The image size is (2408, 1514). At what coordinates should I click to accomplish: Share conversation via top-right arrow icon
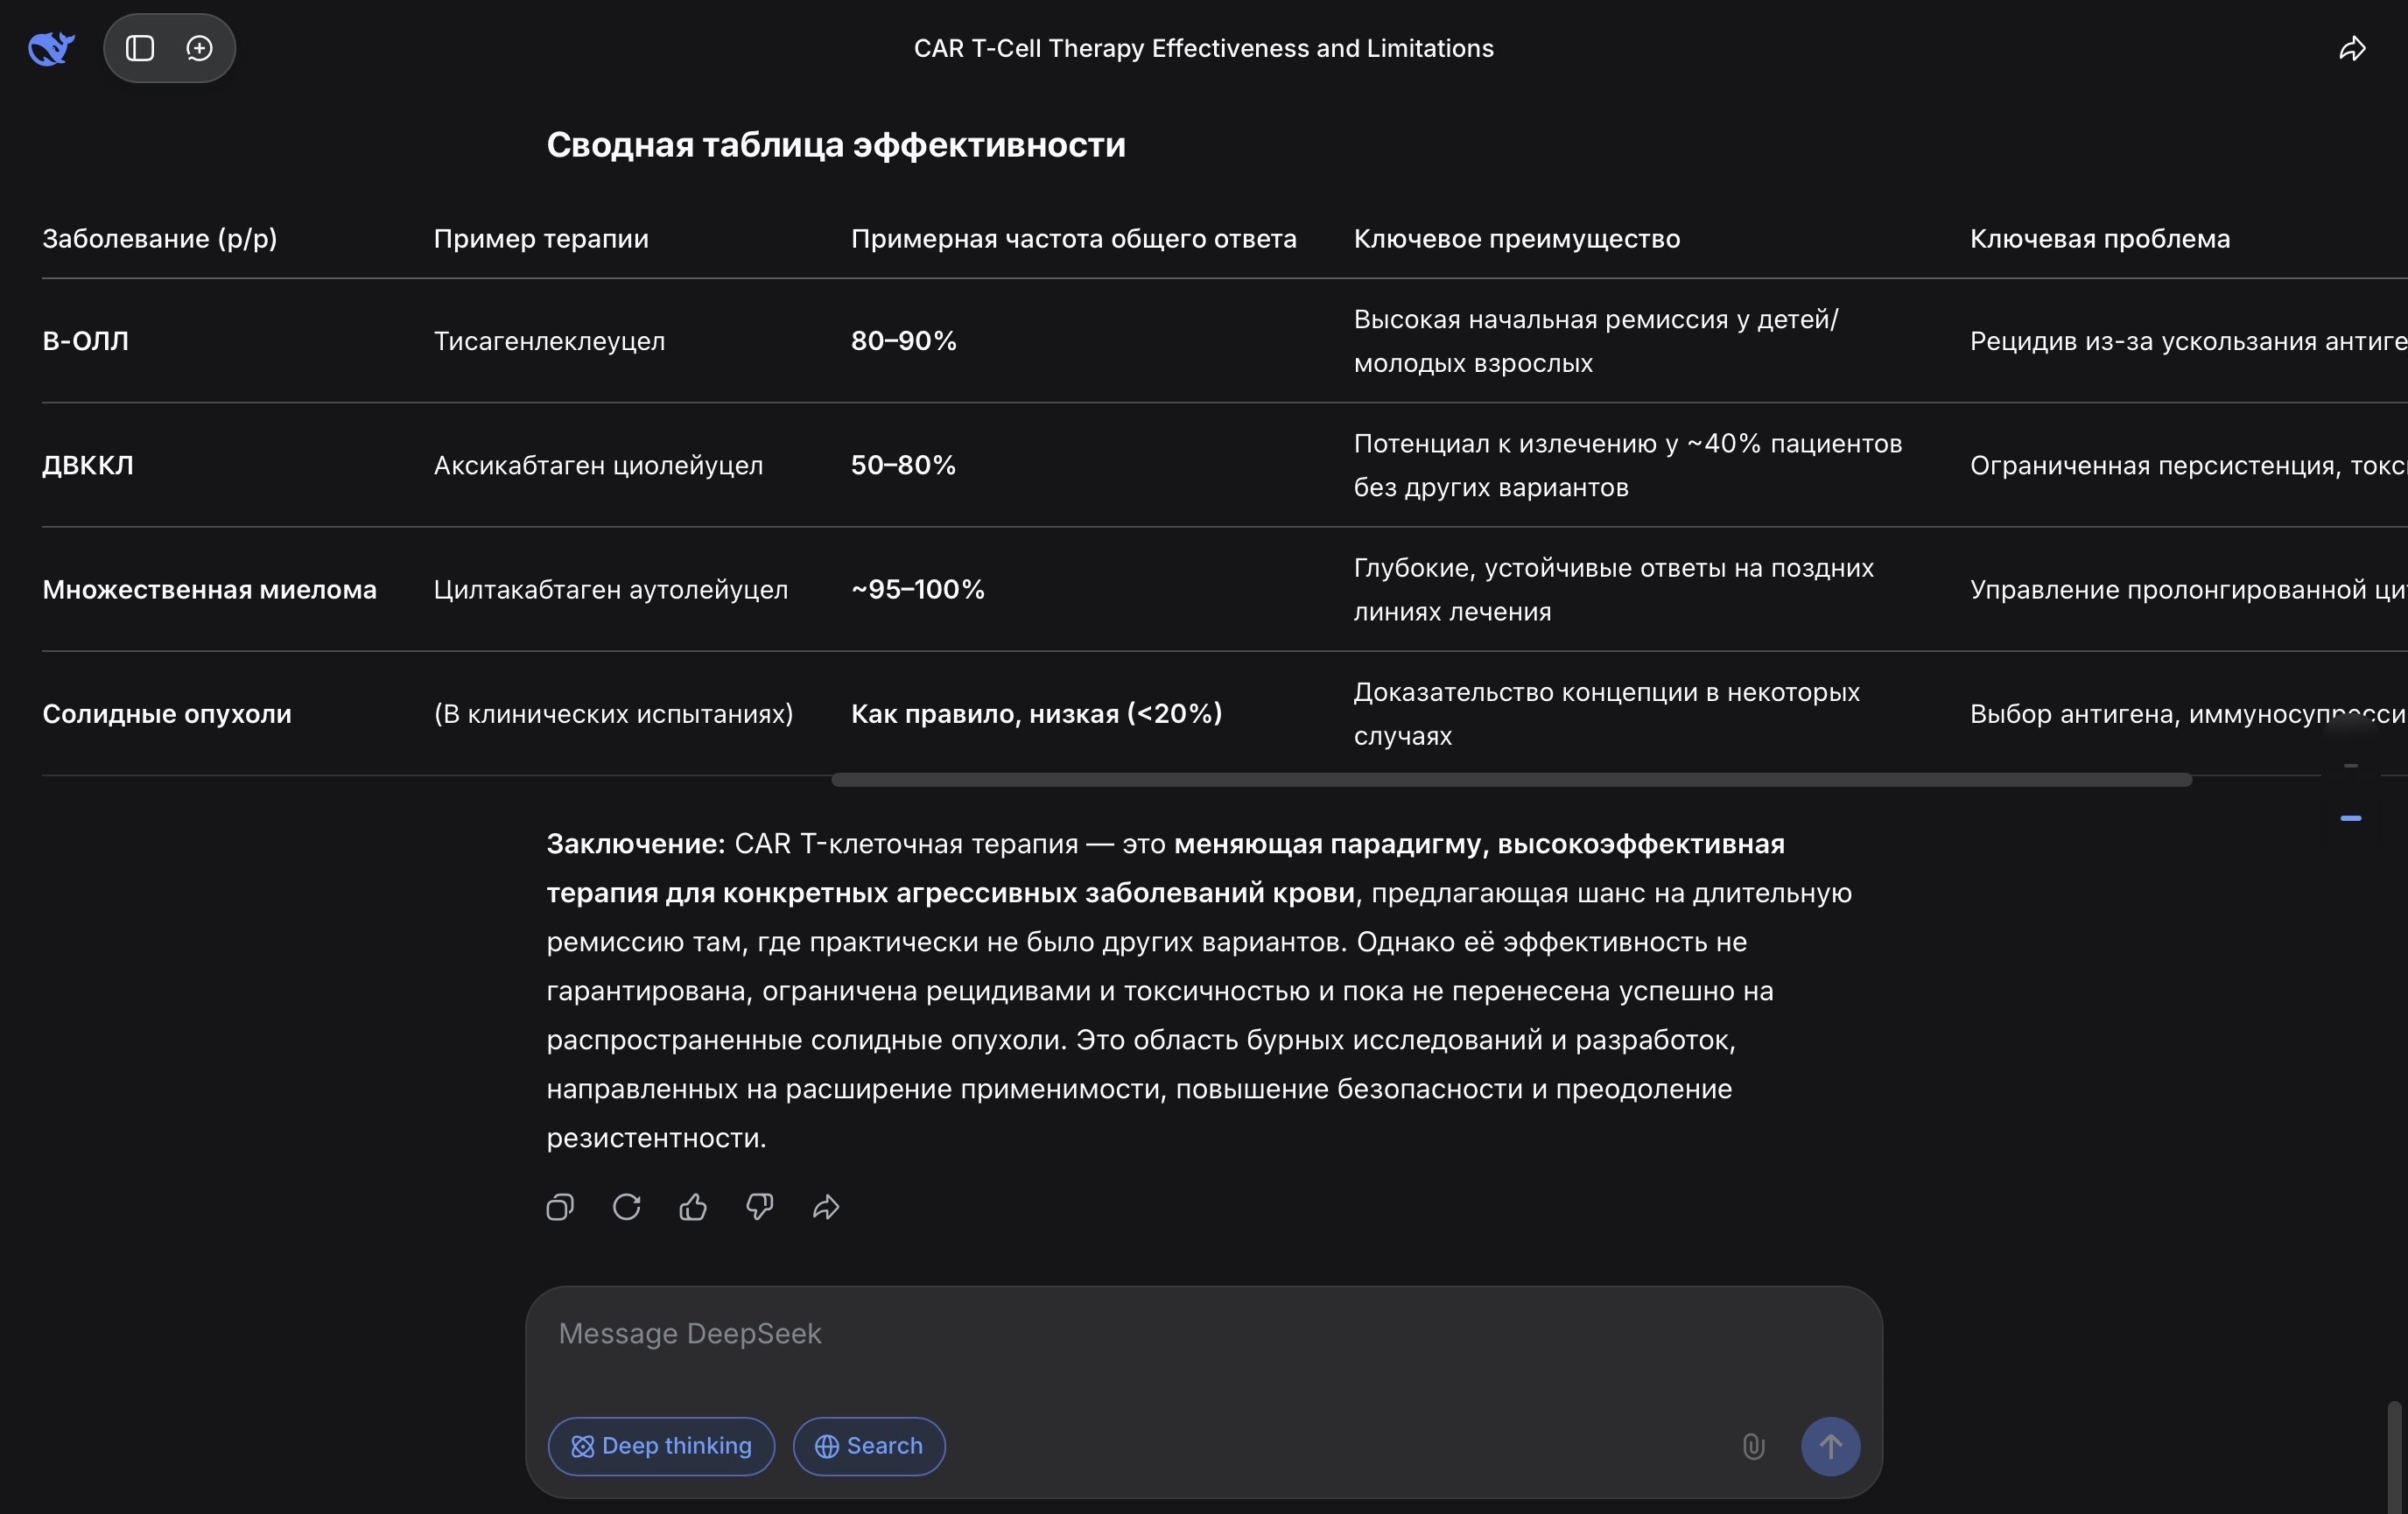point(2352,48)
